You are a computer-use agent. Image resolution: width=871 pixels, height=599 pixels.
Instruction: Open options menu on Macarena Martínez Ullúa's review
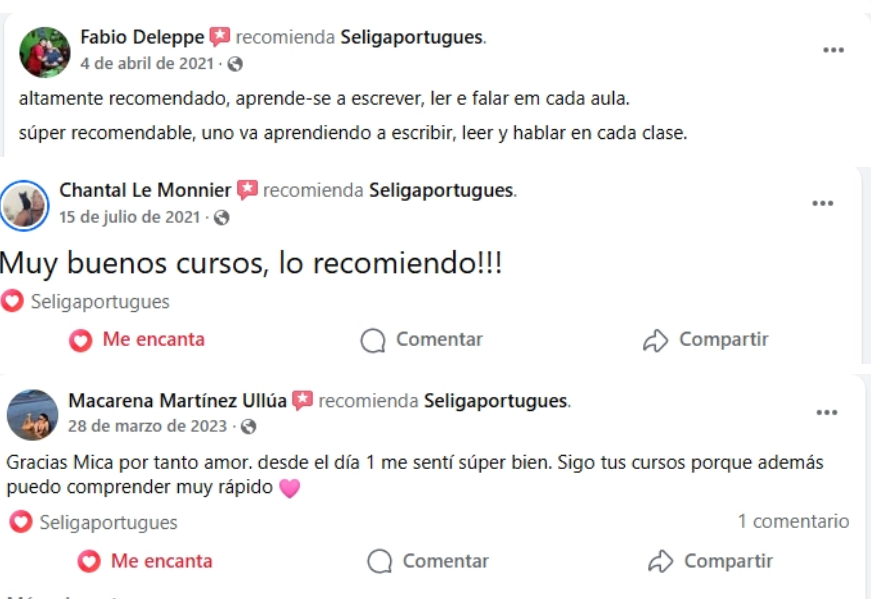coord(826,412)
